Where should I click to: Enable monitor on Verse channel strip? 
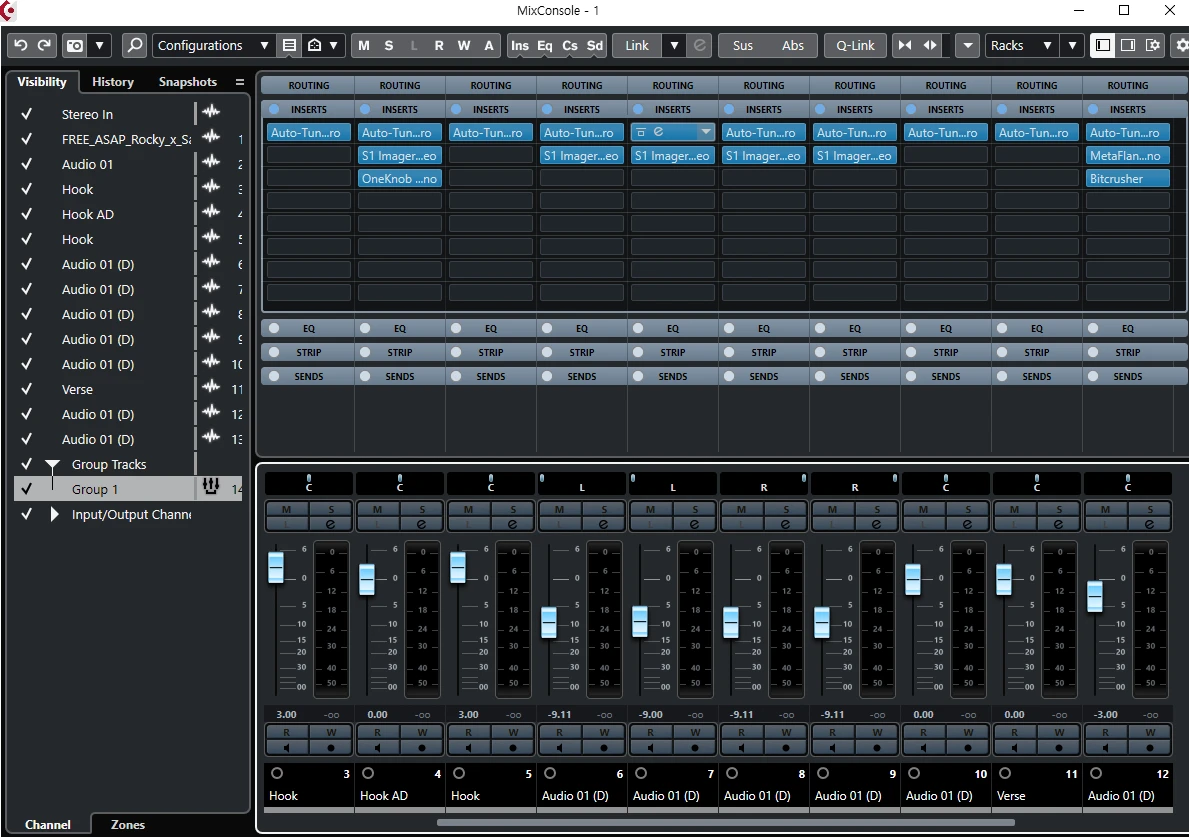pyautogui.click(x=1014, y=748)
